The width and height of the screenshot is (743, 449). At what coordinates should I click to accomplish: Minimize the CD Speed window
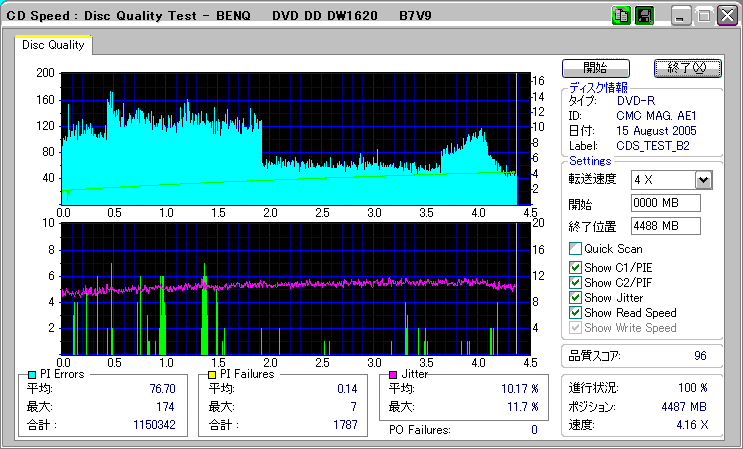pos(682,16)
